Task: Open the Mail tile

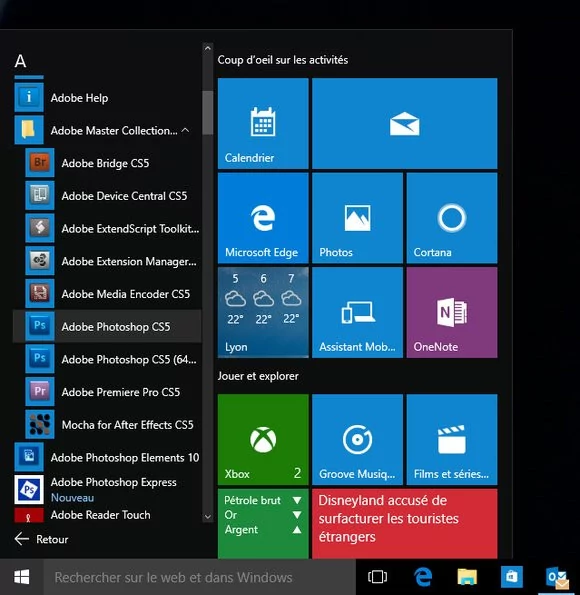Action: click(x=405, y=123)
